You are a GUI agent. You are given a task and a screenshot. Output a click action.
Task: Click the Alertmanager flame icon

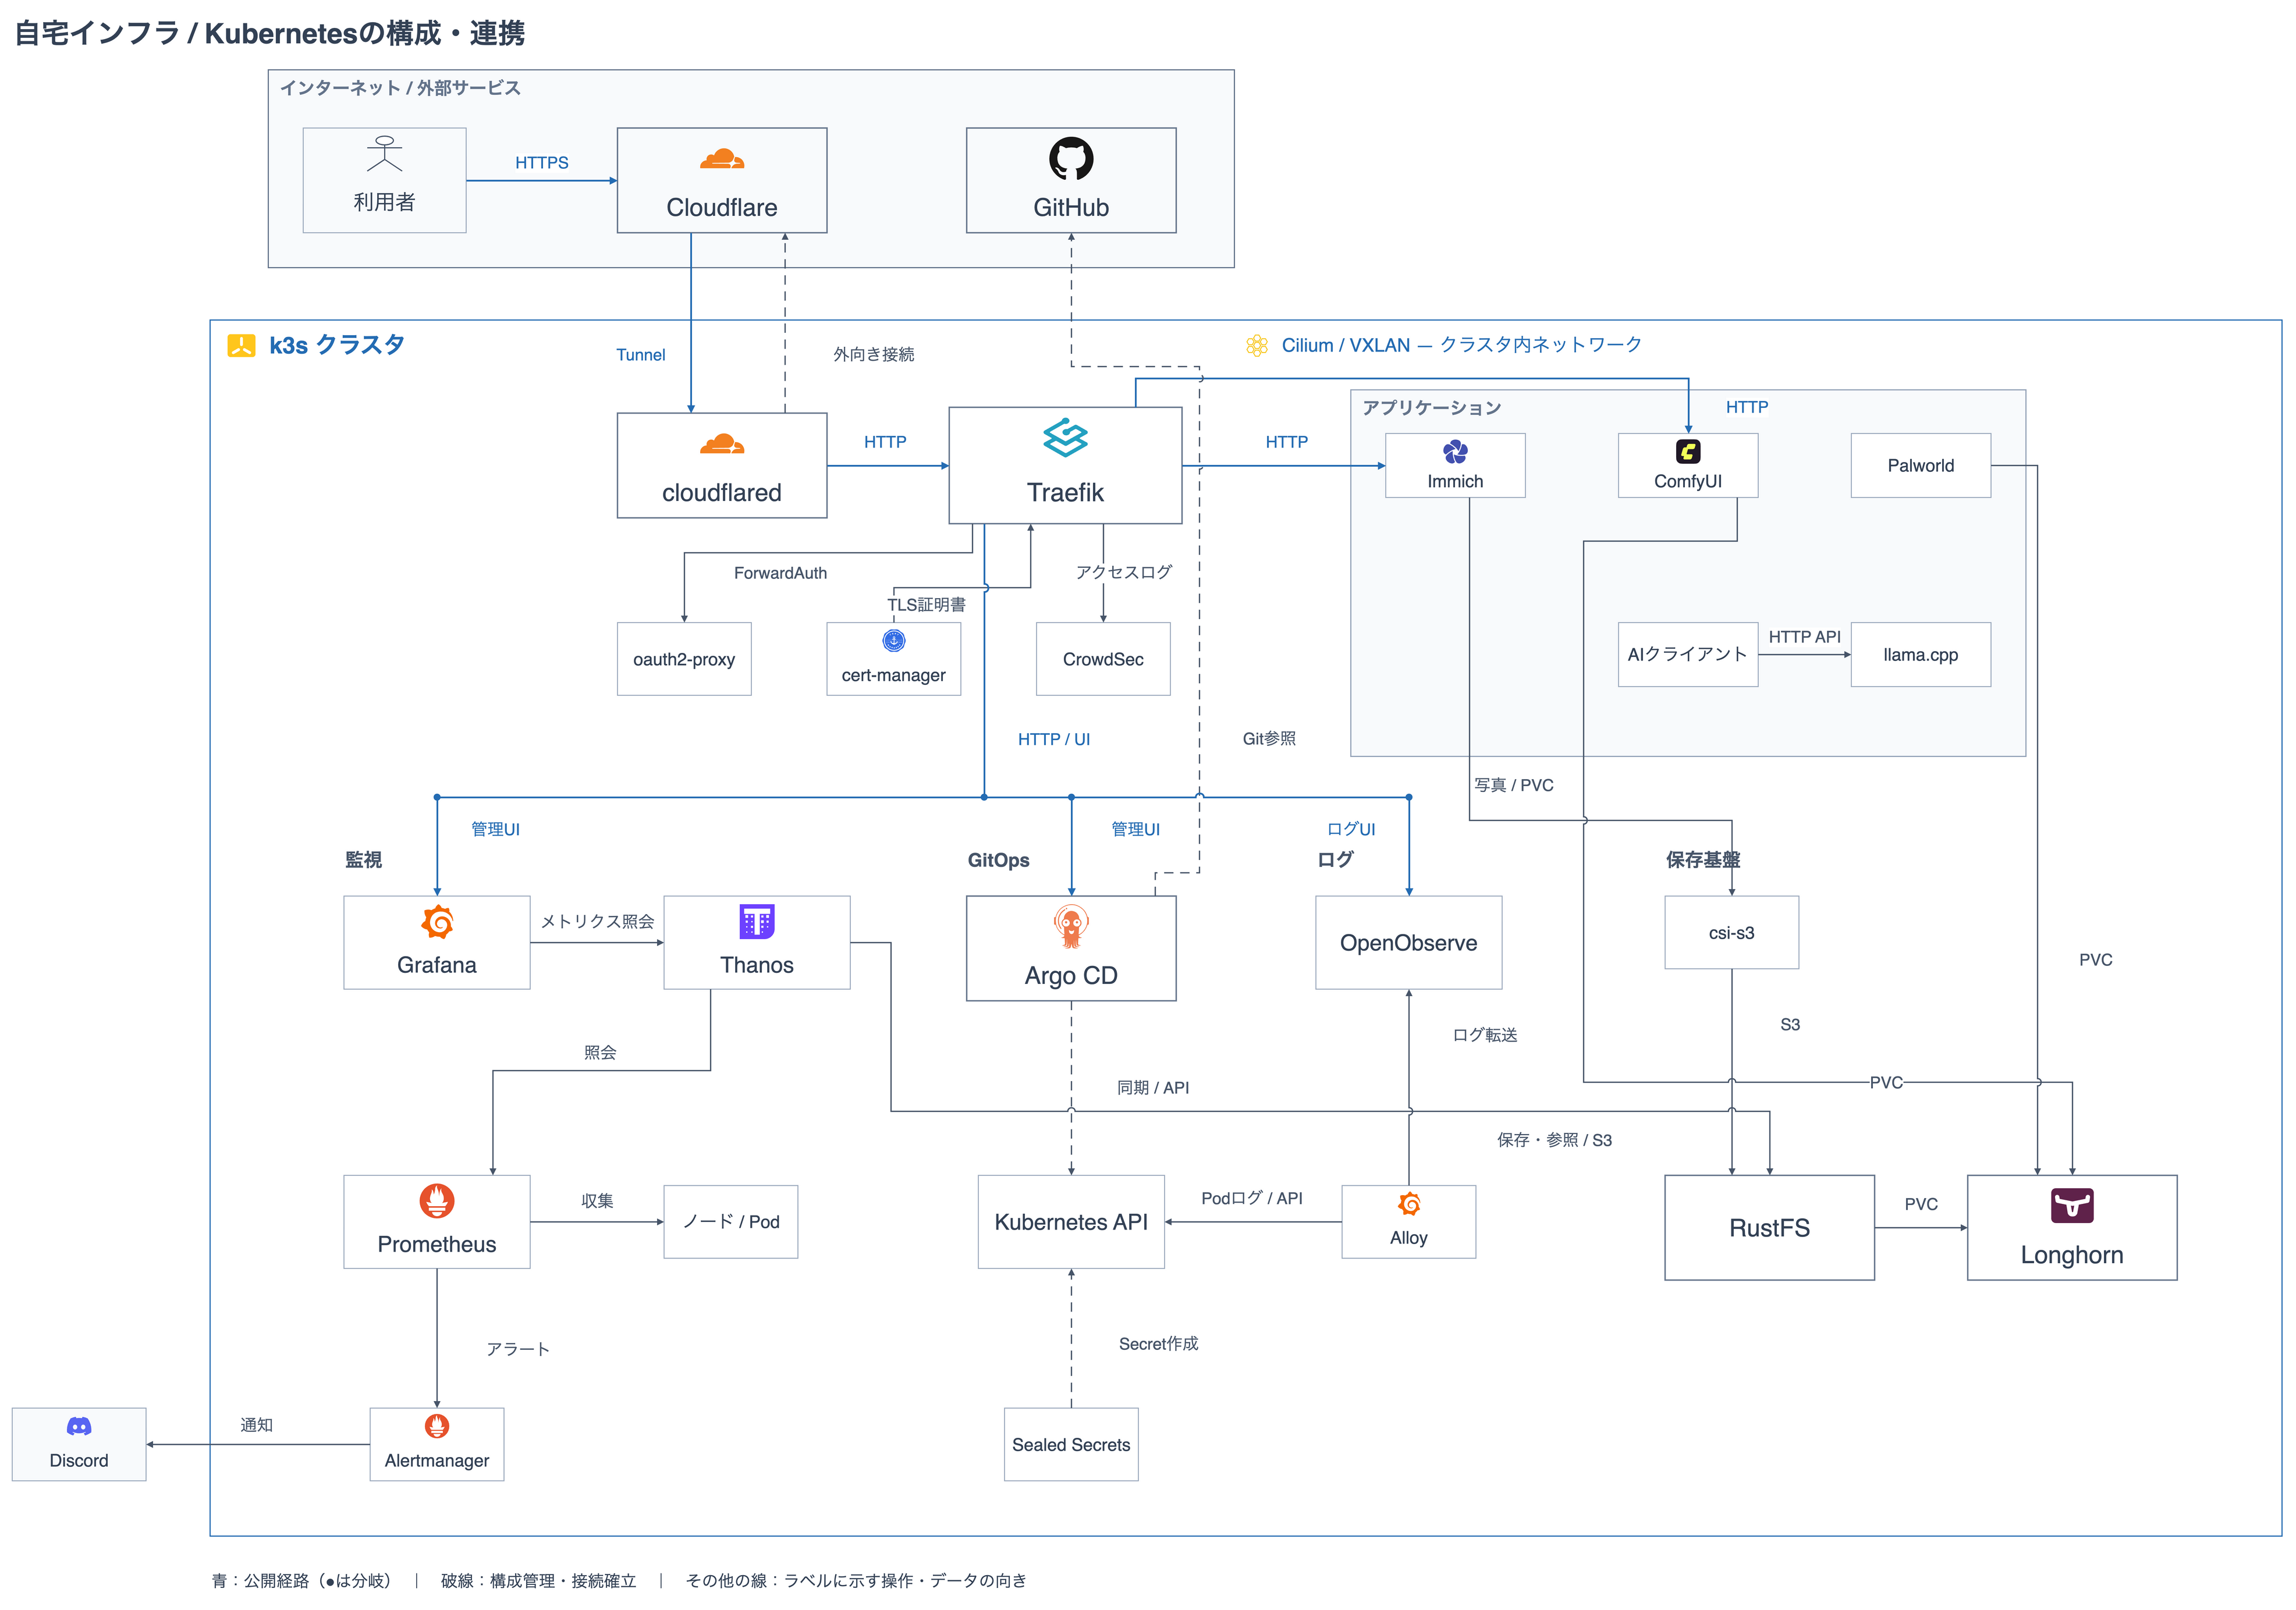437,1425
